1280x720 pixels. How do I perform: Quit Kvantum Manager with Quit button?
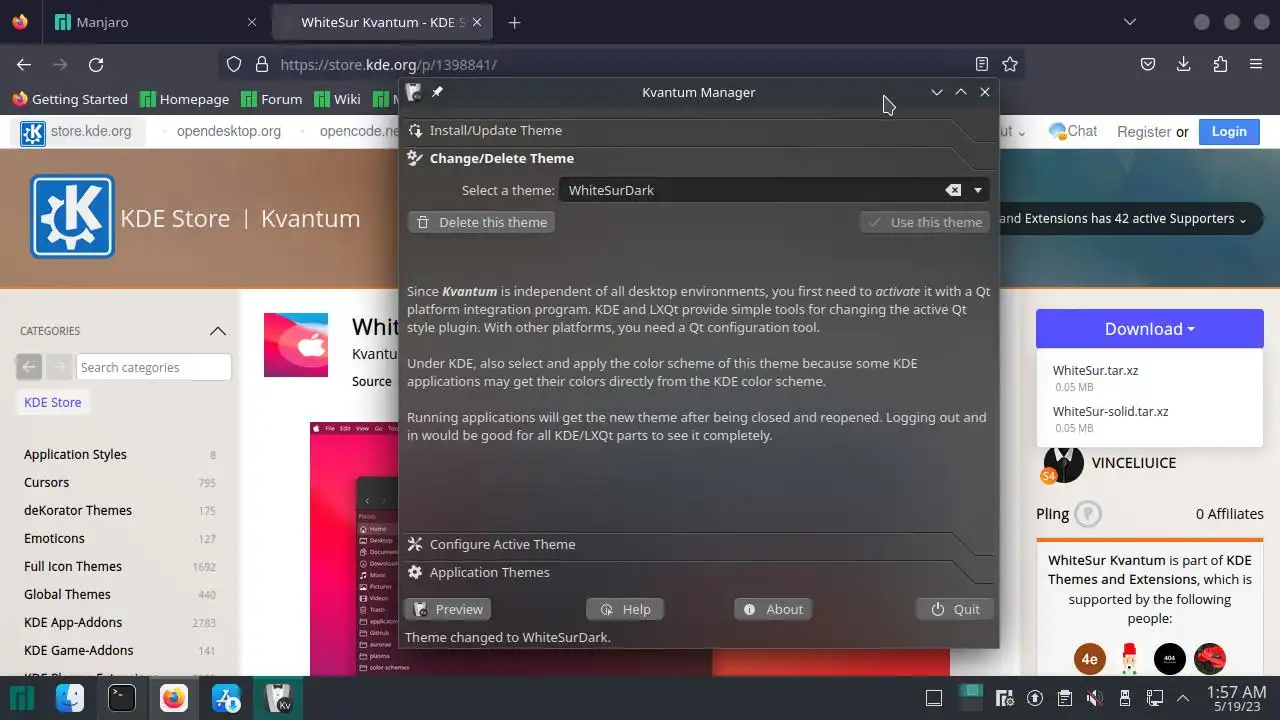(x=955, y=609)
